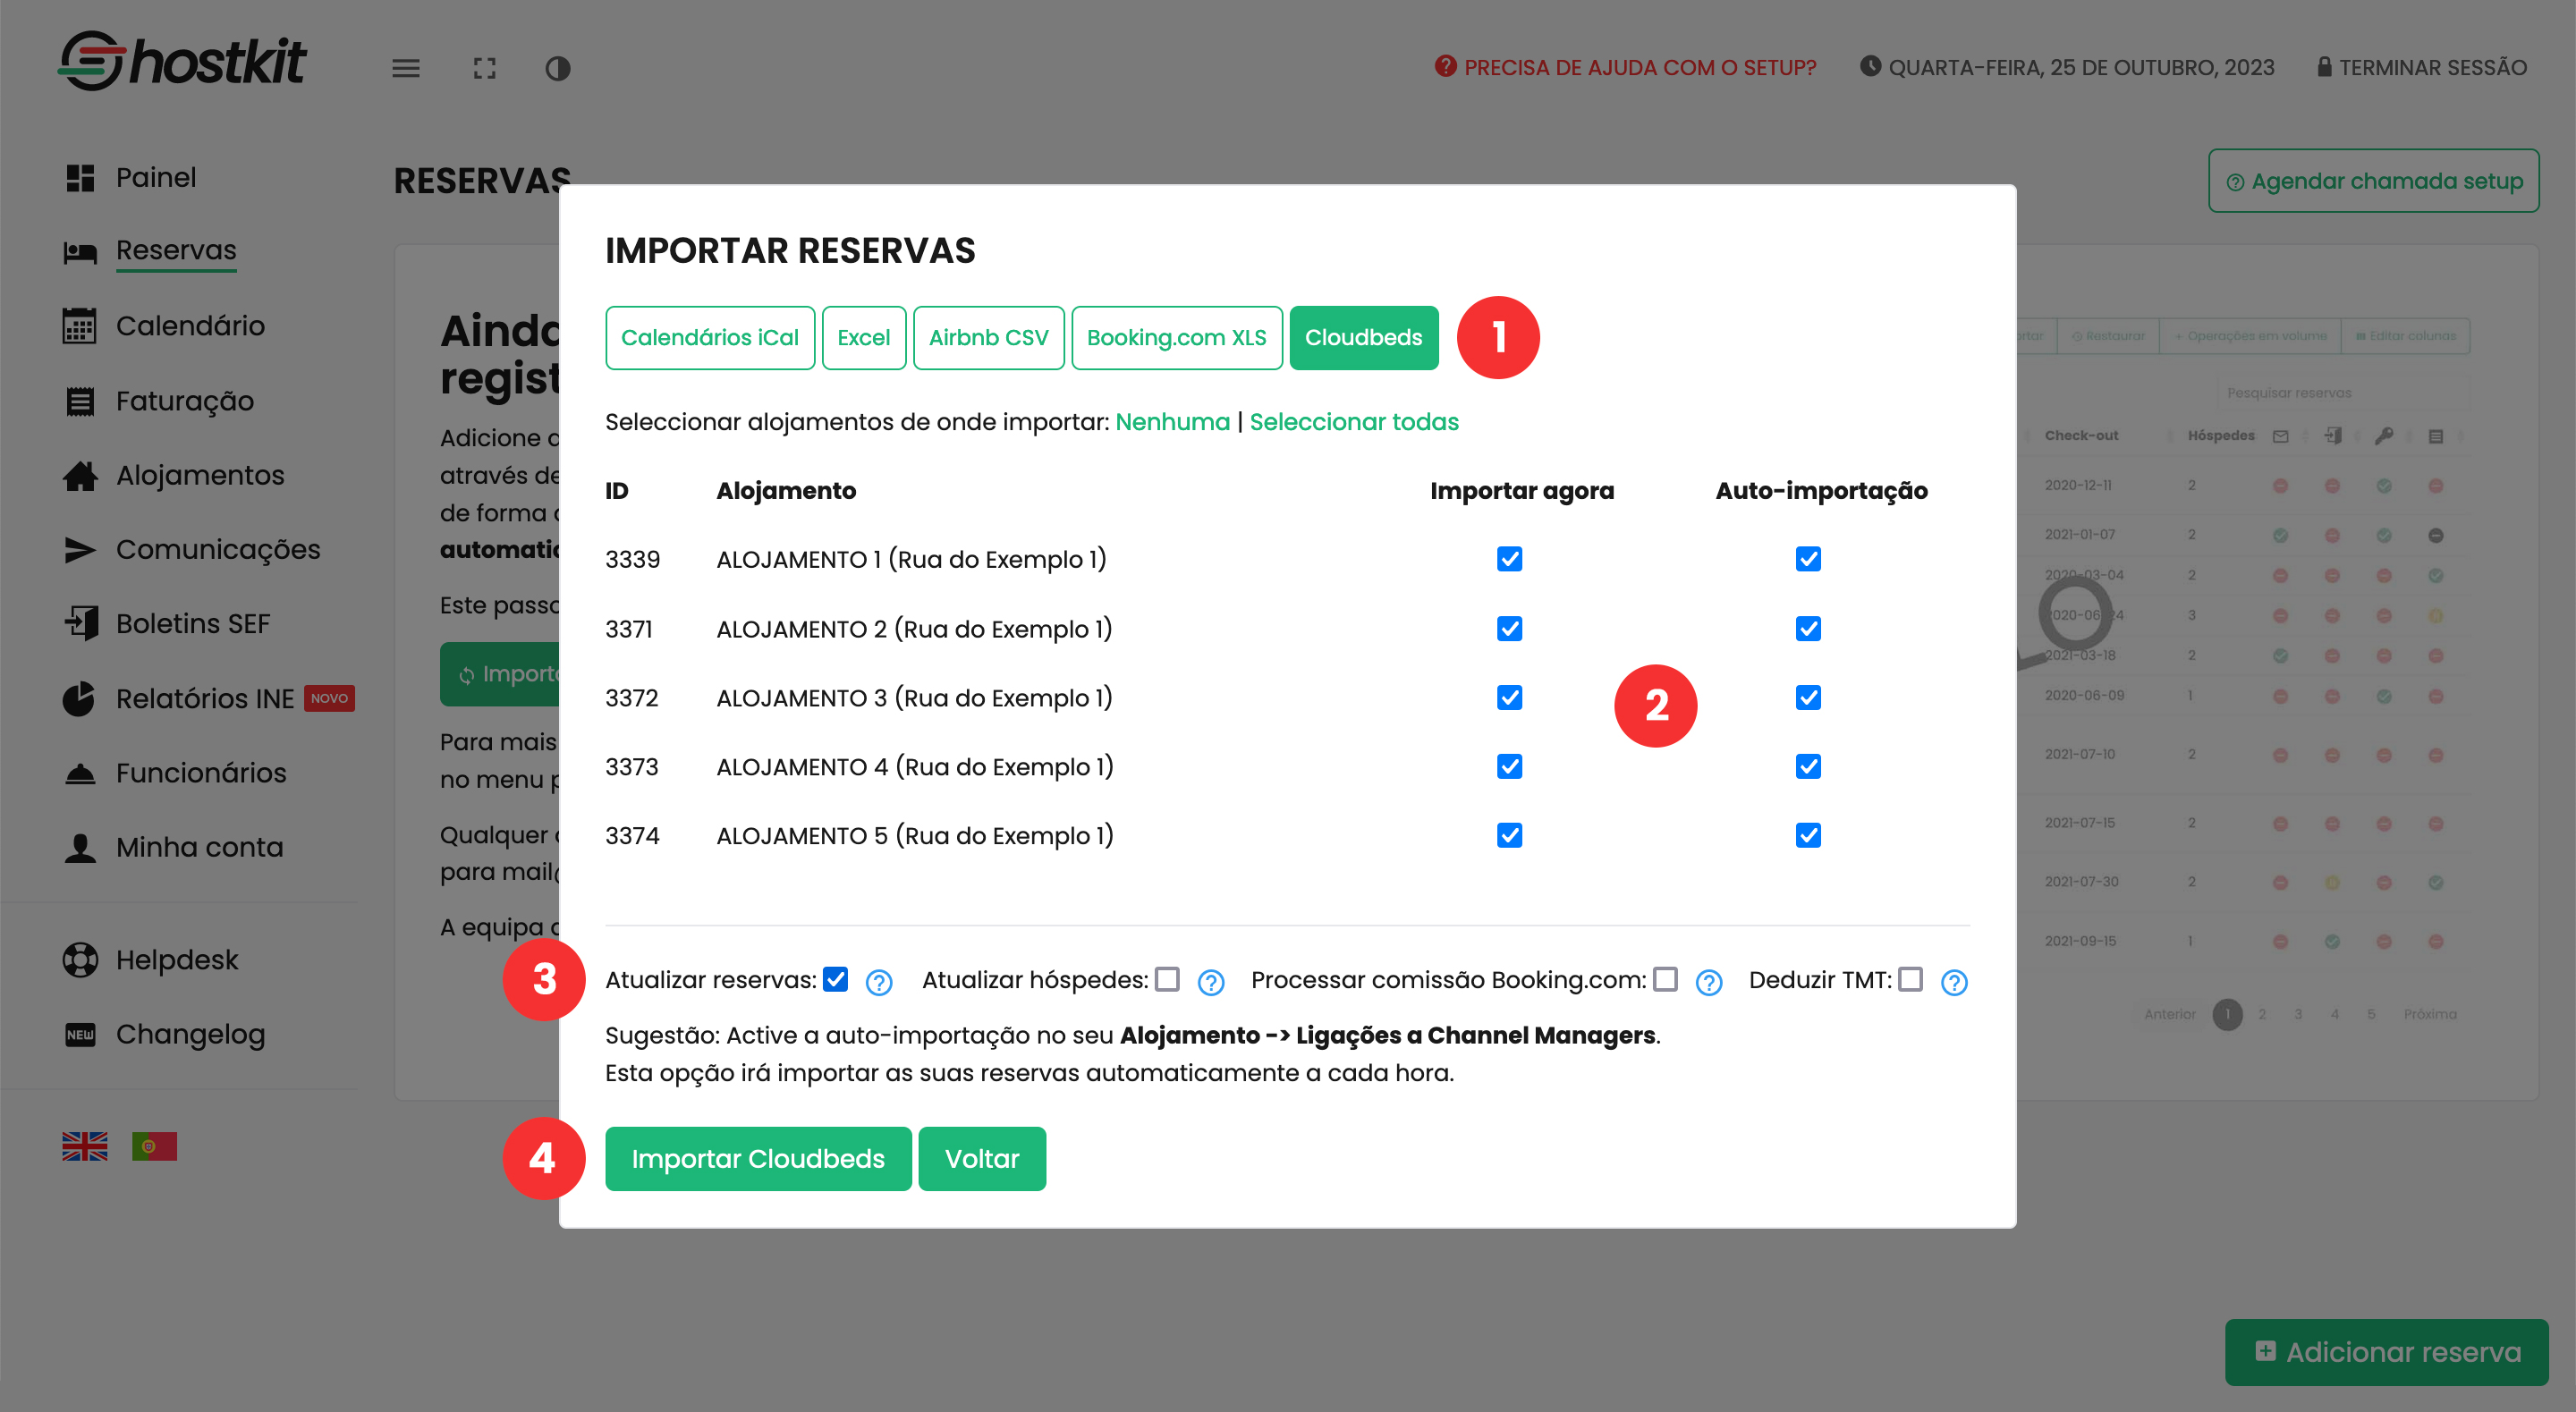Go to Reservas in sidebar

click(176, 250)
